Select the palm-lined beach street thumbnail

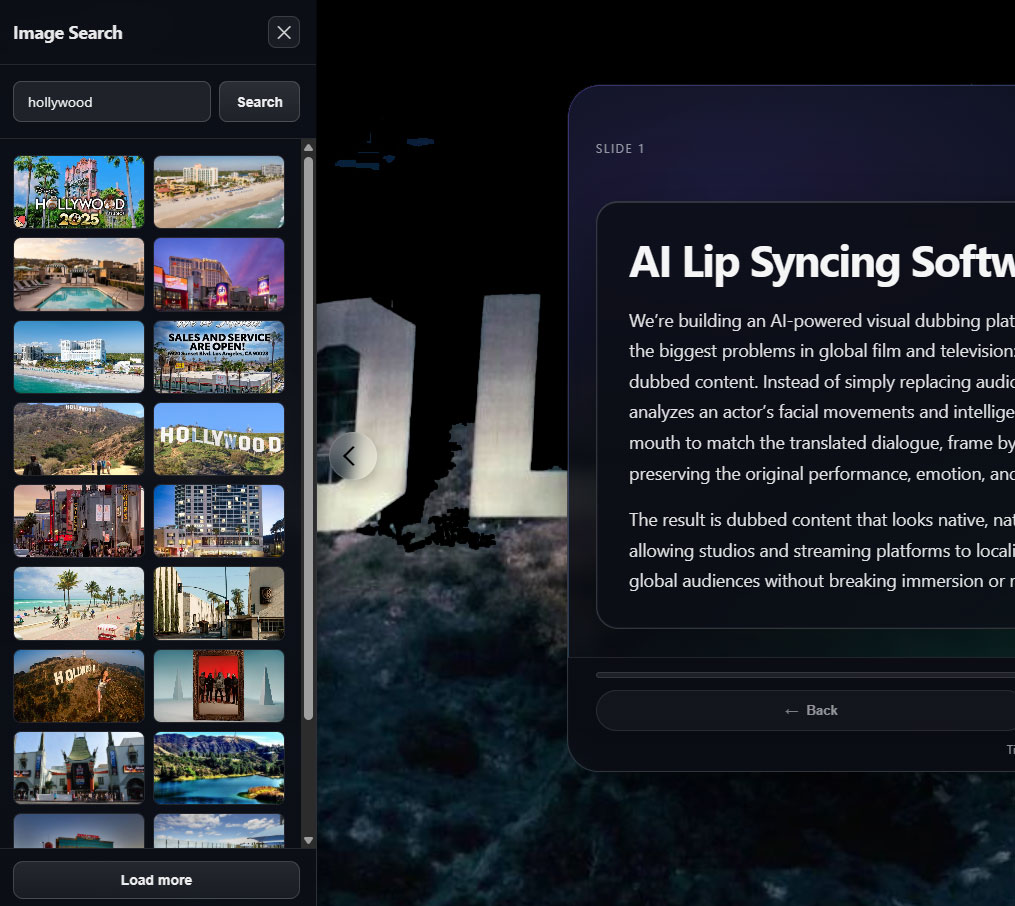click(79, 603)
